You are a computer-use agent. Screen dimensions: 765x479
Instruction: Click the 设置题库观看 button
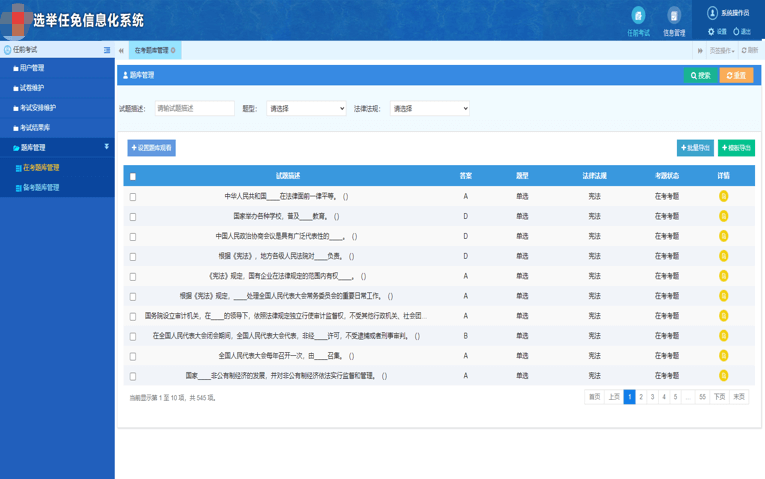151,148
